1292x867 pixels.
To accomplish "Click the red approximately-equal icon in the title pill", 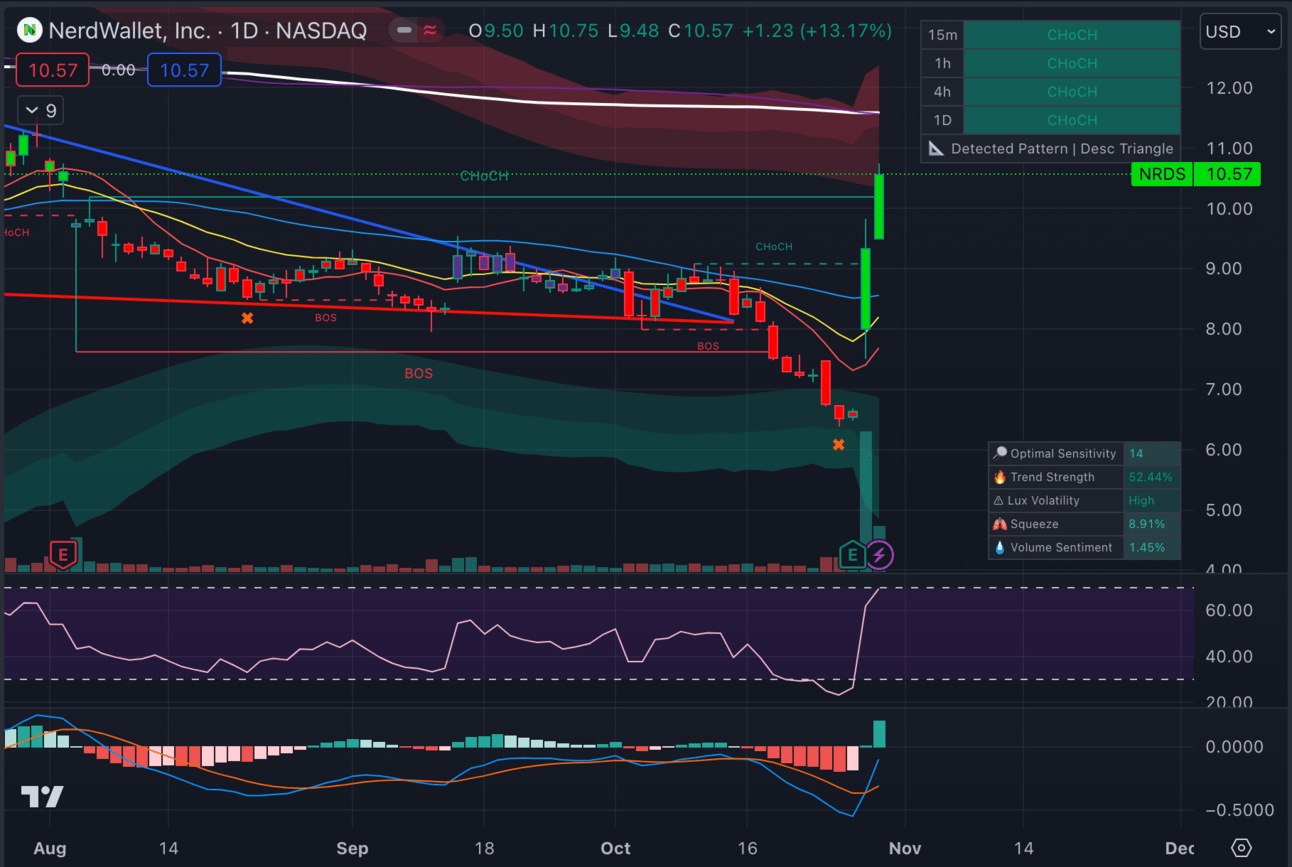I will click(430, 31).
